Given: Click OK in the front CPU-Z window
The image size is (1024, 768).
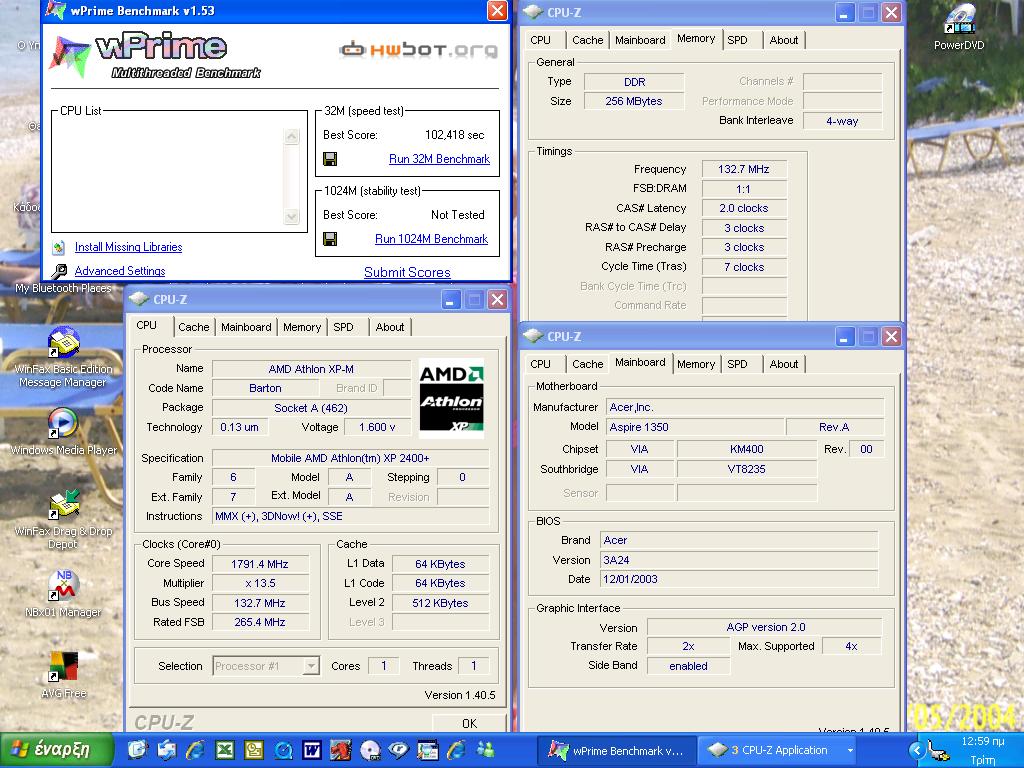Looking at the screenshot, I should pos(470,723).
